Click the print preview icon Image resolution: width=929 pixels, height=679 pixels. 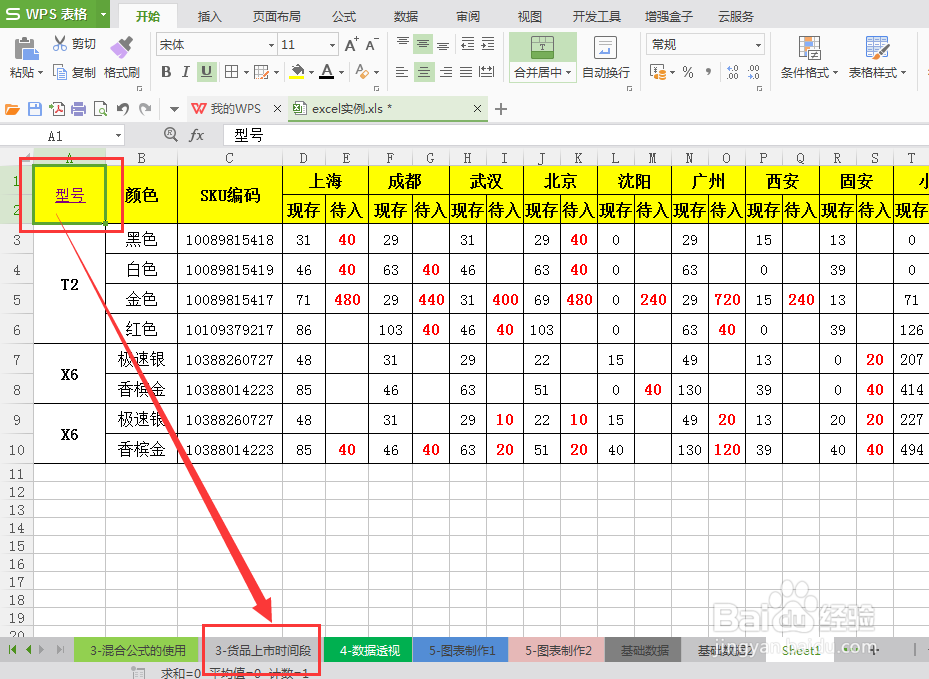click(x=101, y=109)
